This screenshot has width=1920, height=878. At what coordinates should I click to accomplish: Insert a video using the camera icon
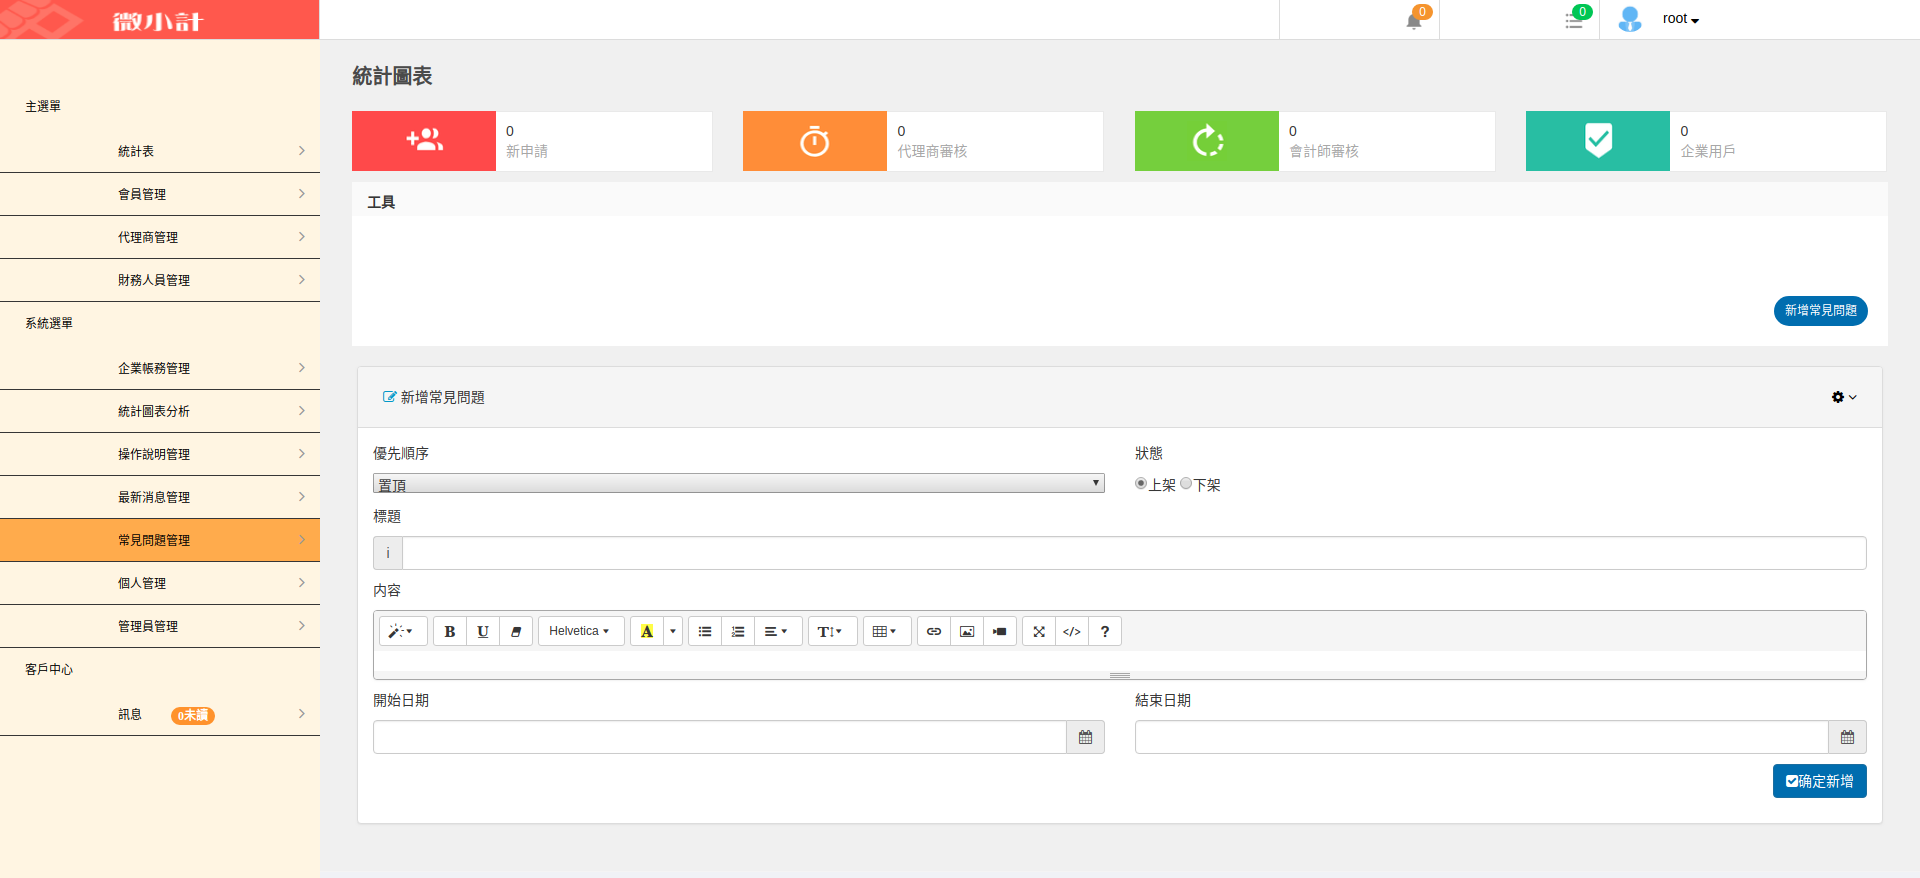(x=1000, y=631)
